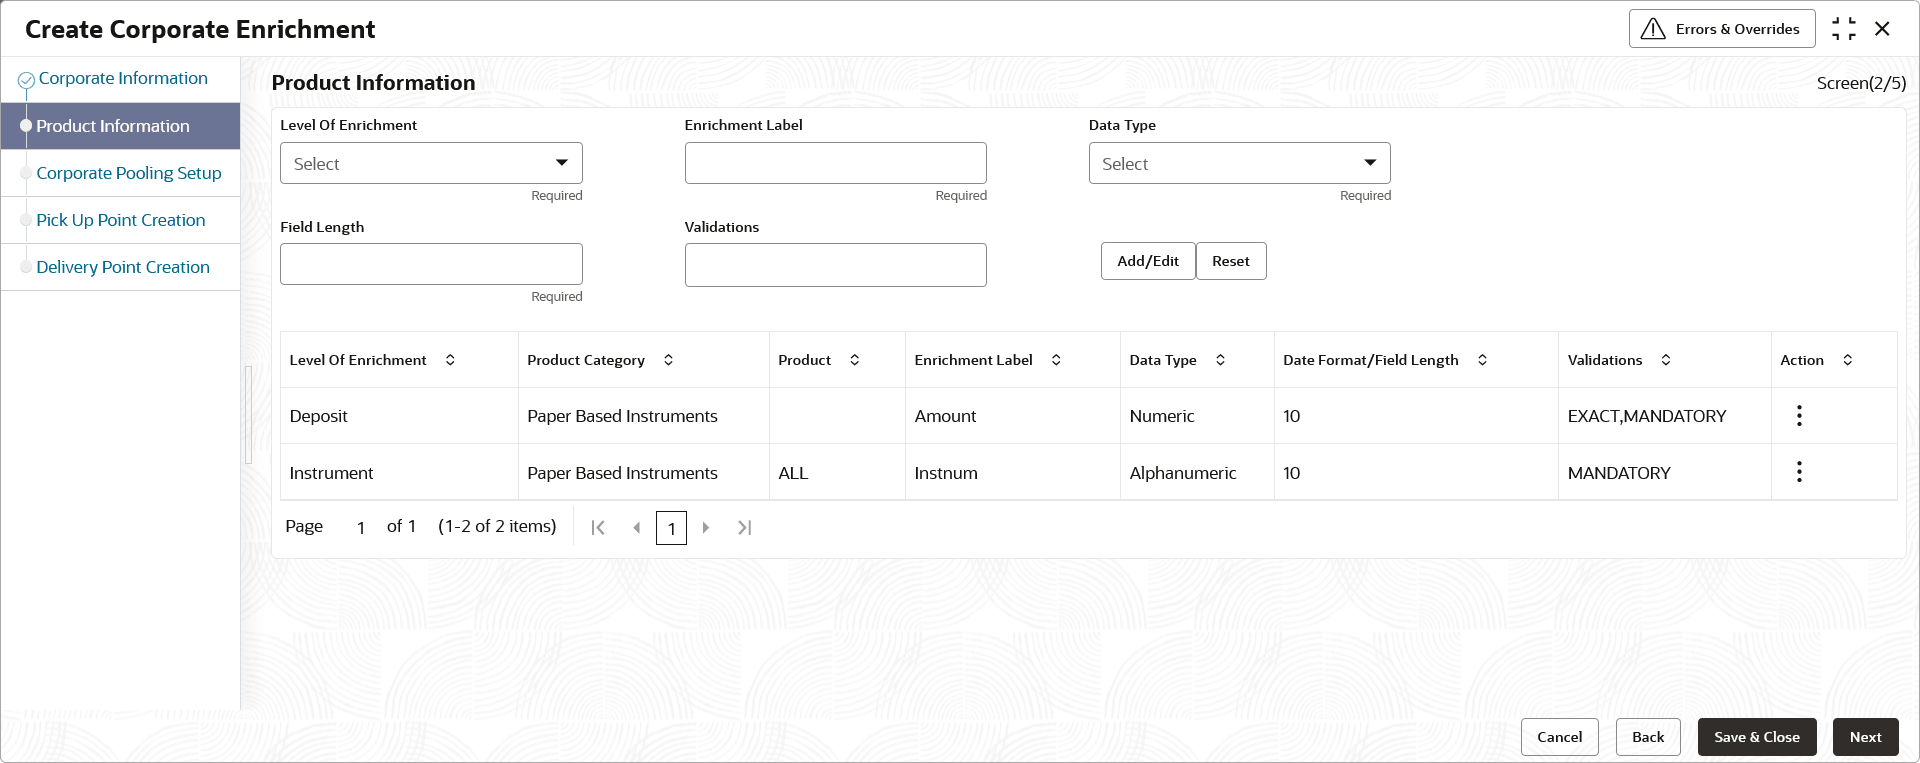Open the actions menu for the Instrument row
The width and height of the screenshot is (1920, 763).
click(x=1799, y=472)
